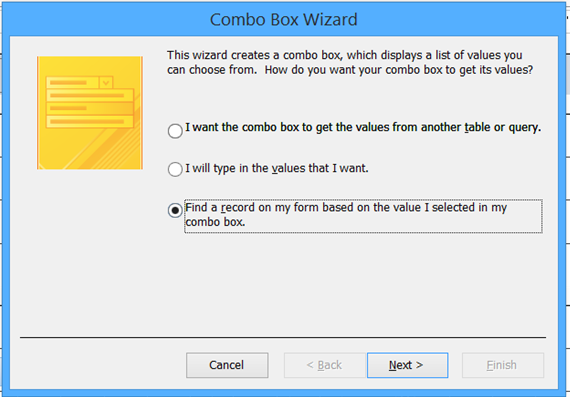Click the yellow combo box illustration
The image size is (570, 397).
point(90,113)
